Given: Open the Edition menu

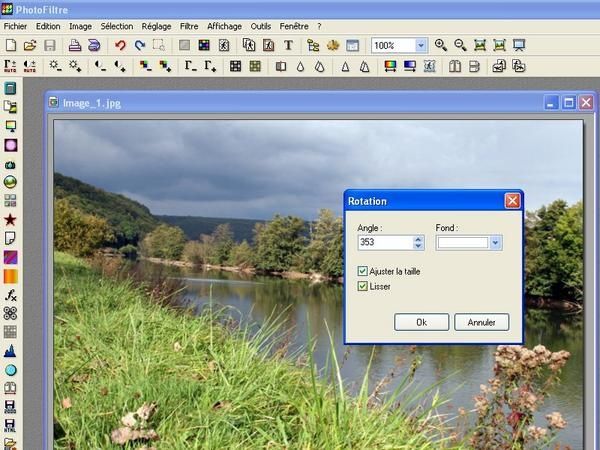Looking at the screenshot, I should (x=48, y=26).
